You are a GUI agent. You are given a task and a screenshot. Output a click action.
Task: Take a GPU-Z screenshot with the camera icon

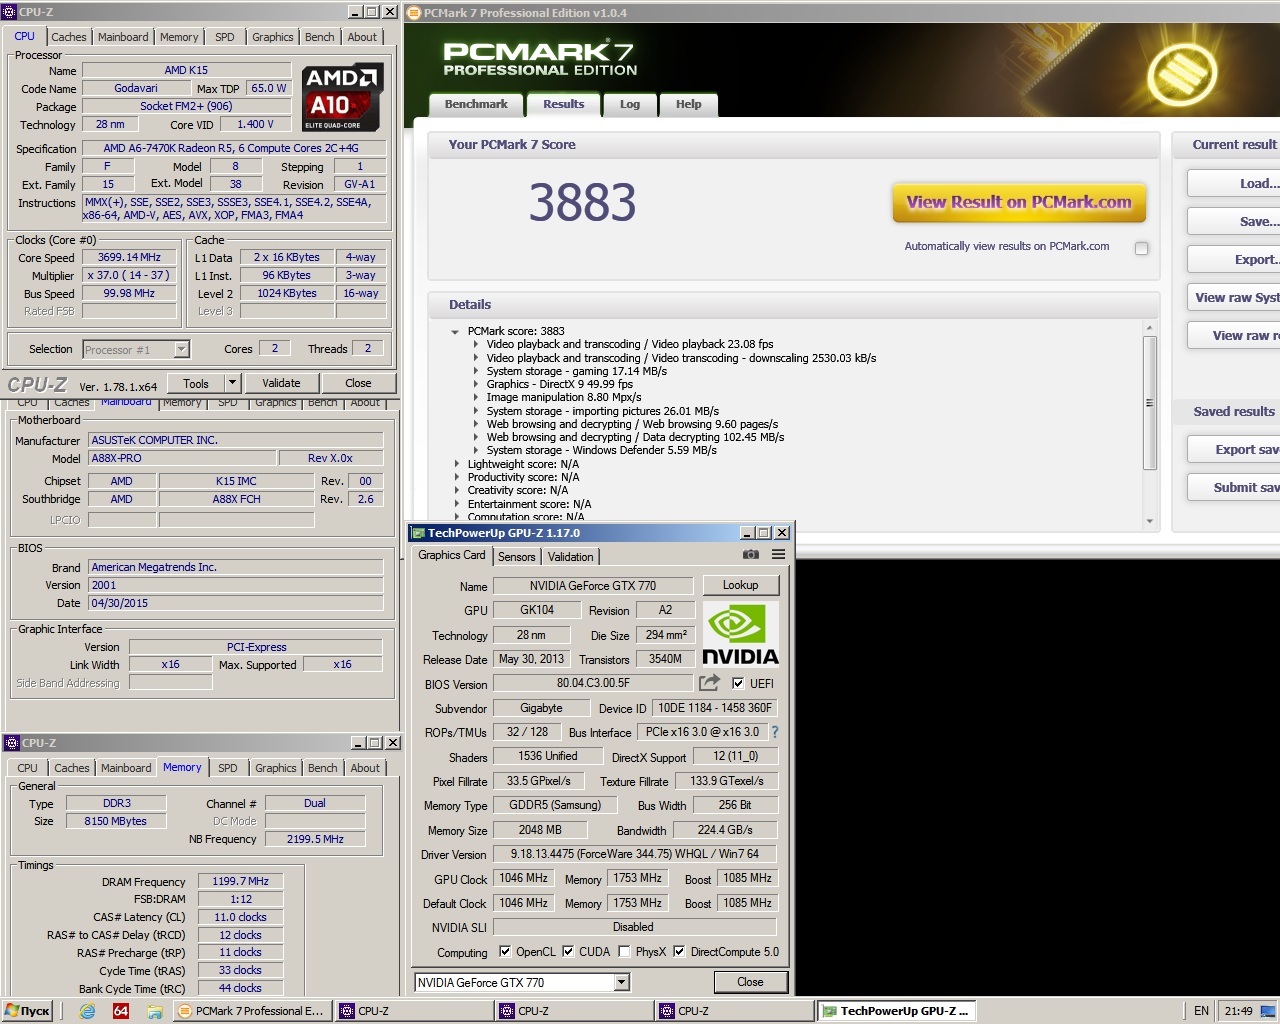pos(750,554)
